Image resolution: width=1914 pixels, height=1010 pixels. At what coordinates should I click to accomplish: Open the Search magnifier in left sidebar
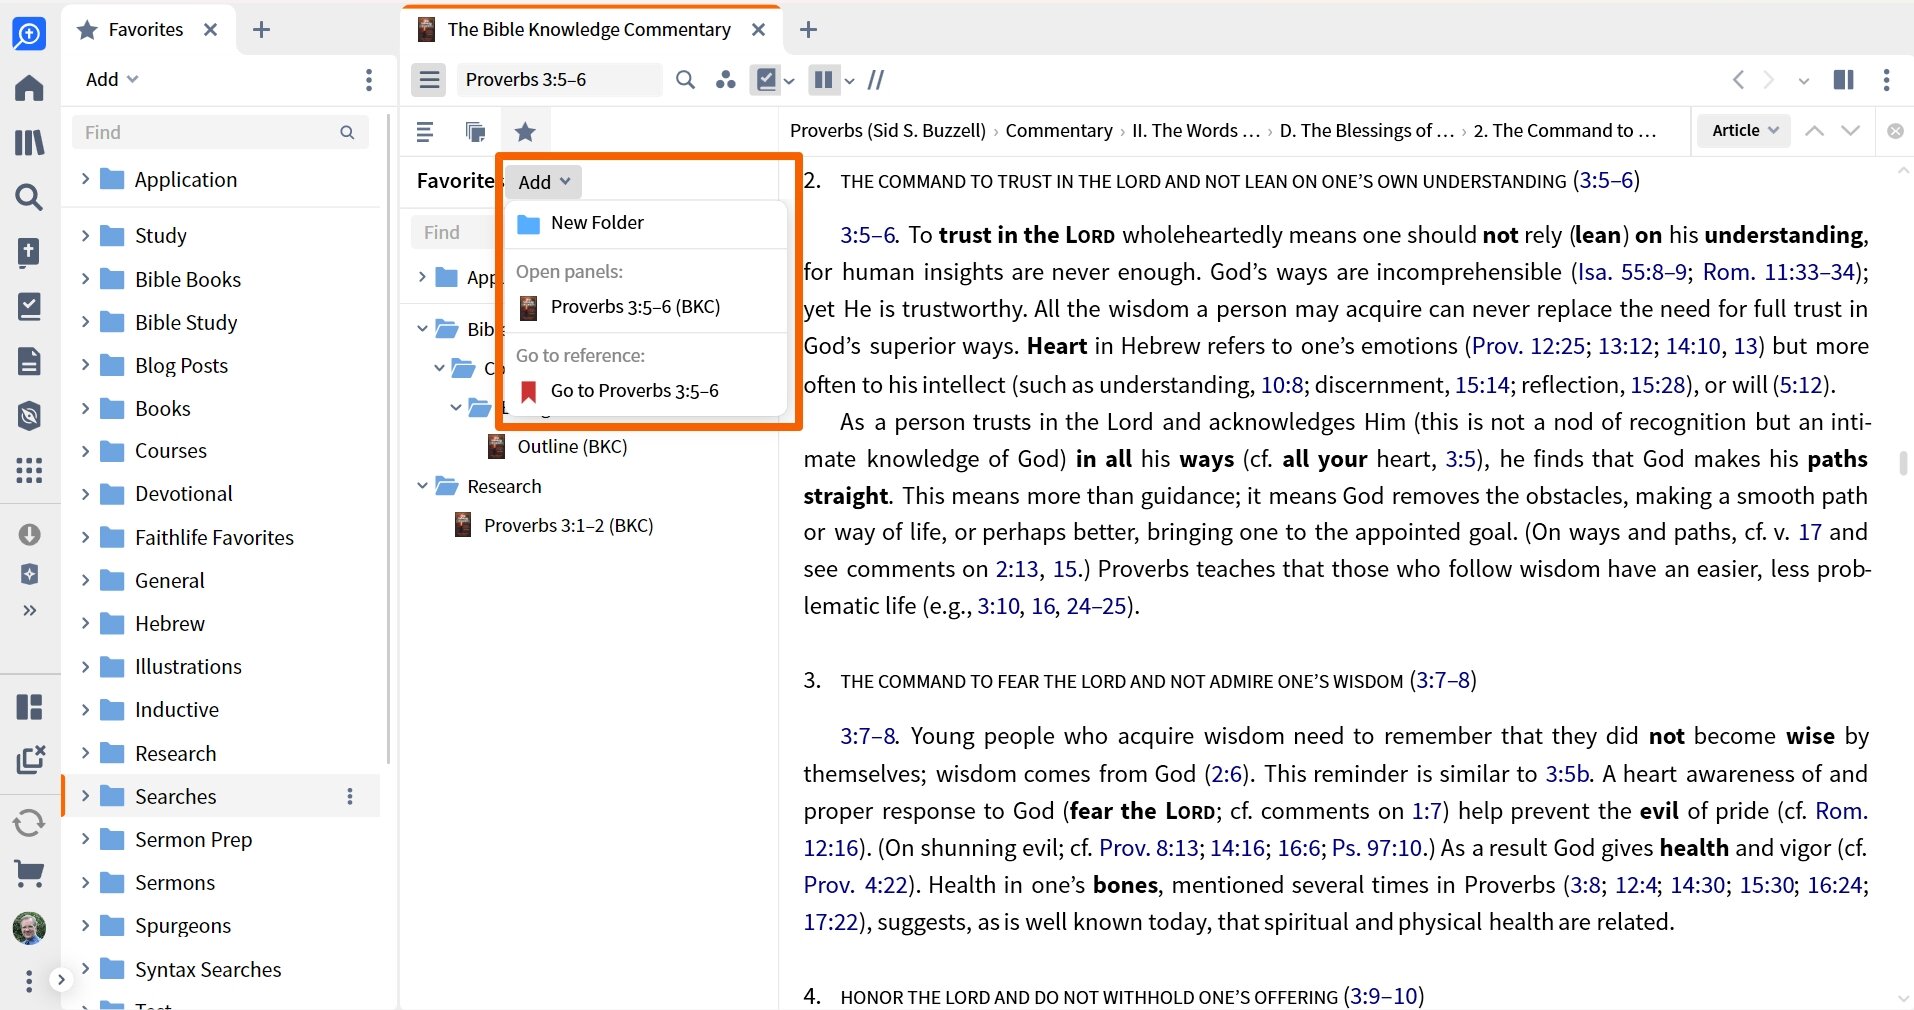29,197
